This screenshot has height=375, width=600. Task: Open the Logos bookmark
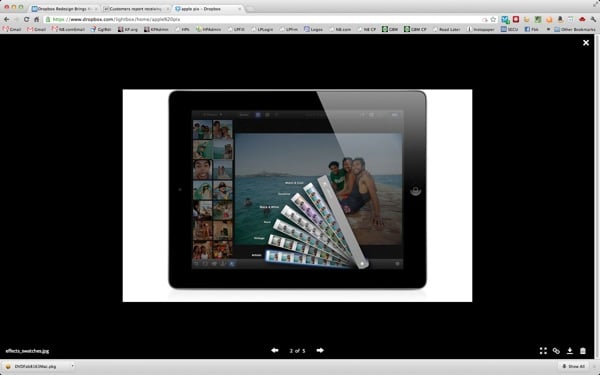[313, 29]
